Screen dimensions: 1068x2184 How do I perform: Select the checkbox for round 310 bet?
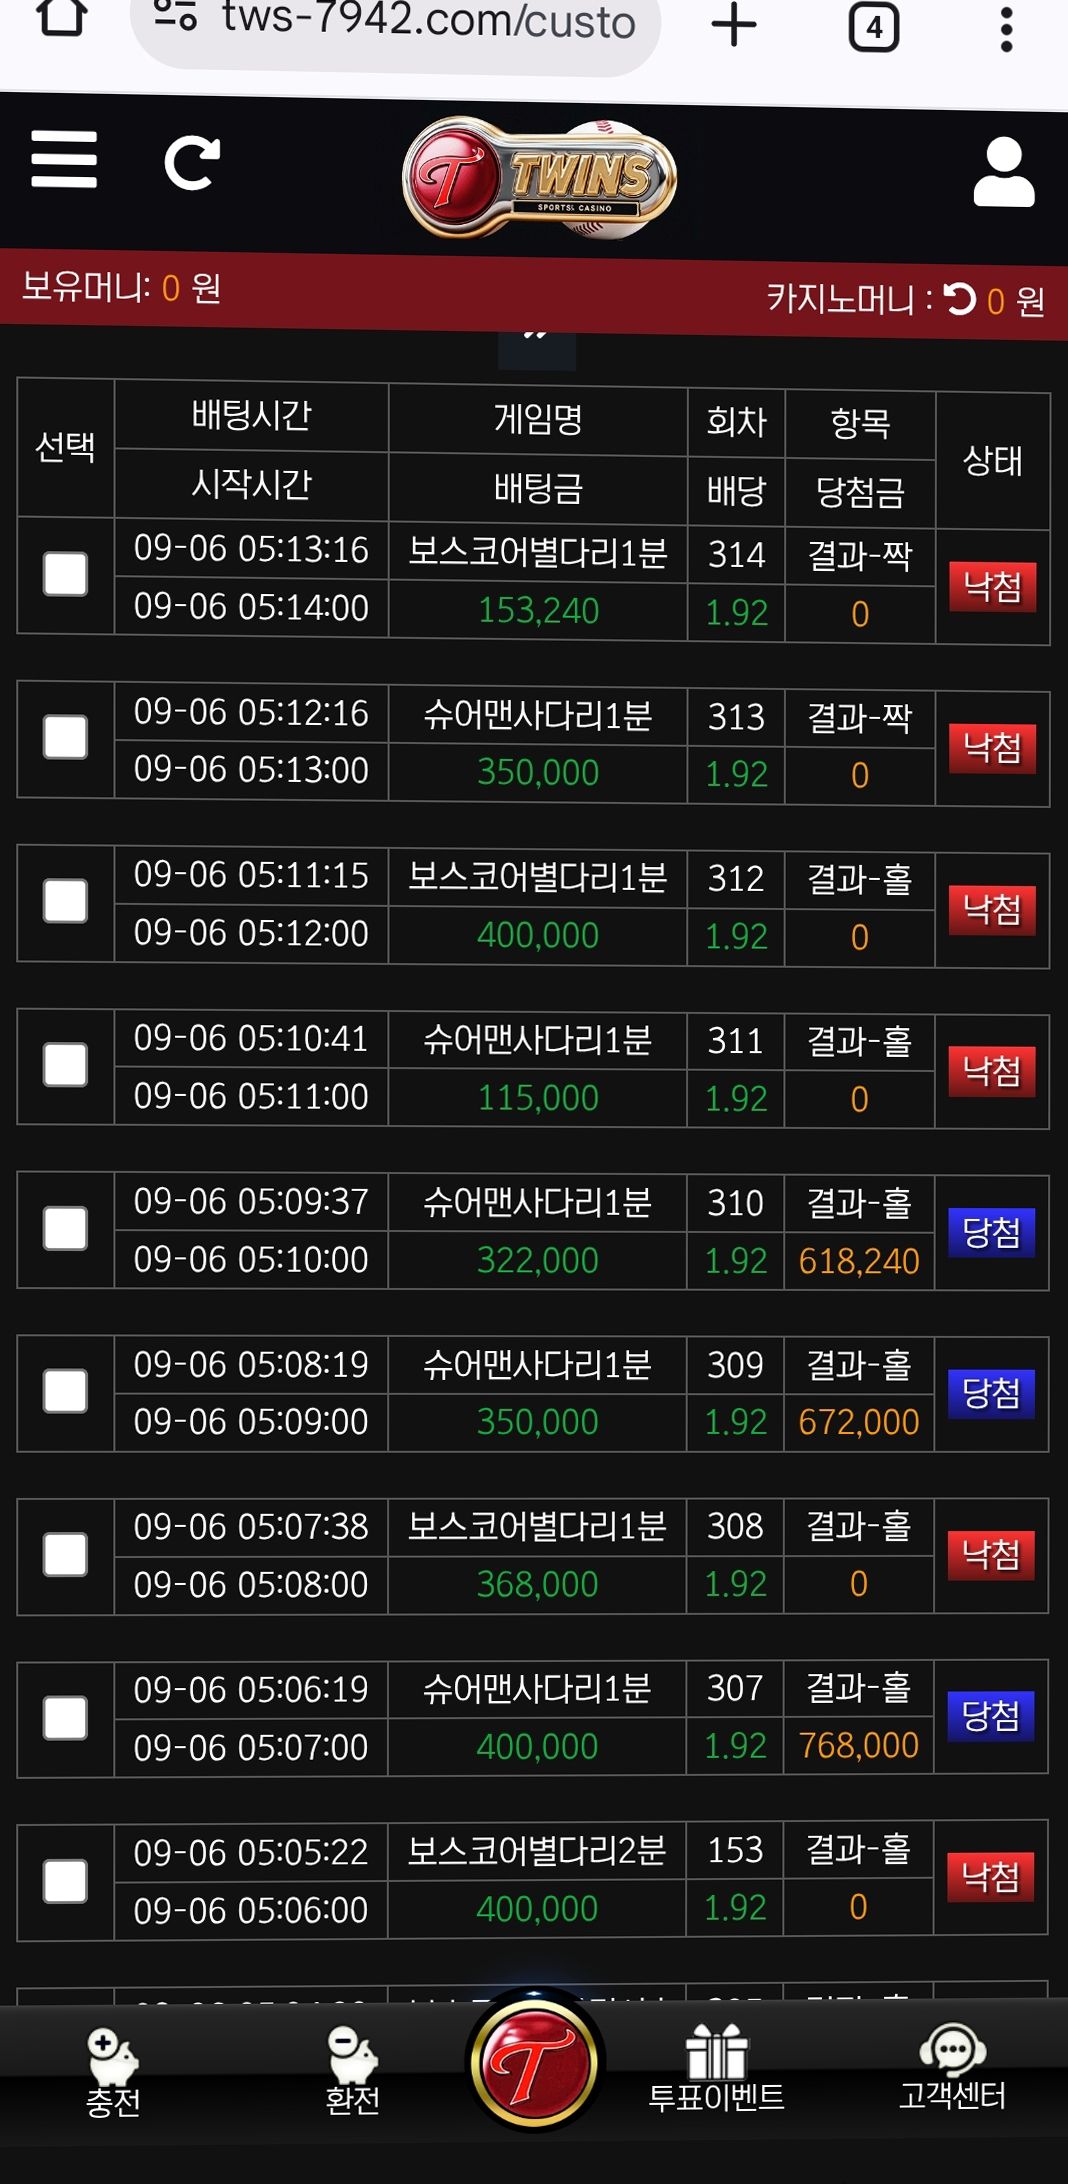click(x=65, y=1228)
